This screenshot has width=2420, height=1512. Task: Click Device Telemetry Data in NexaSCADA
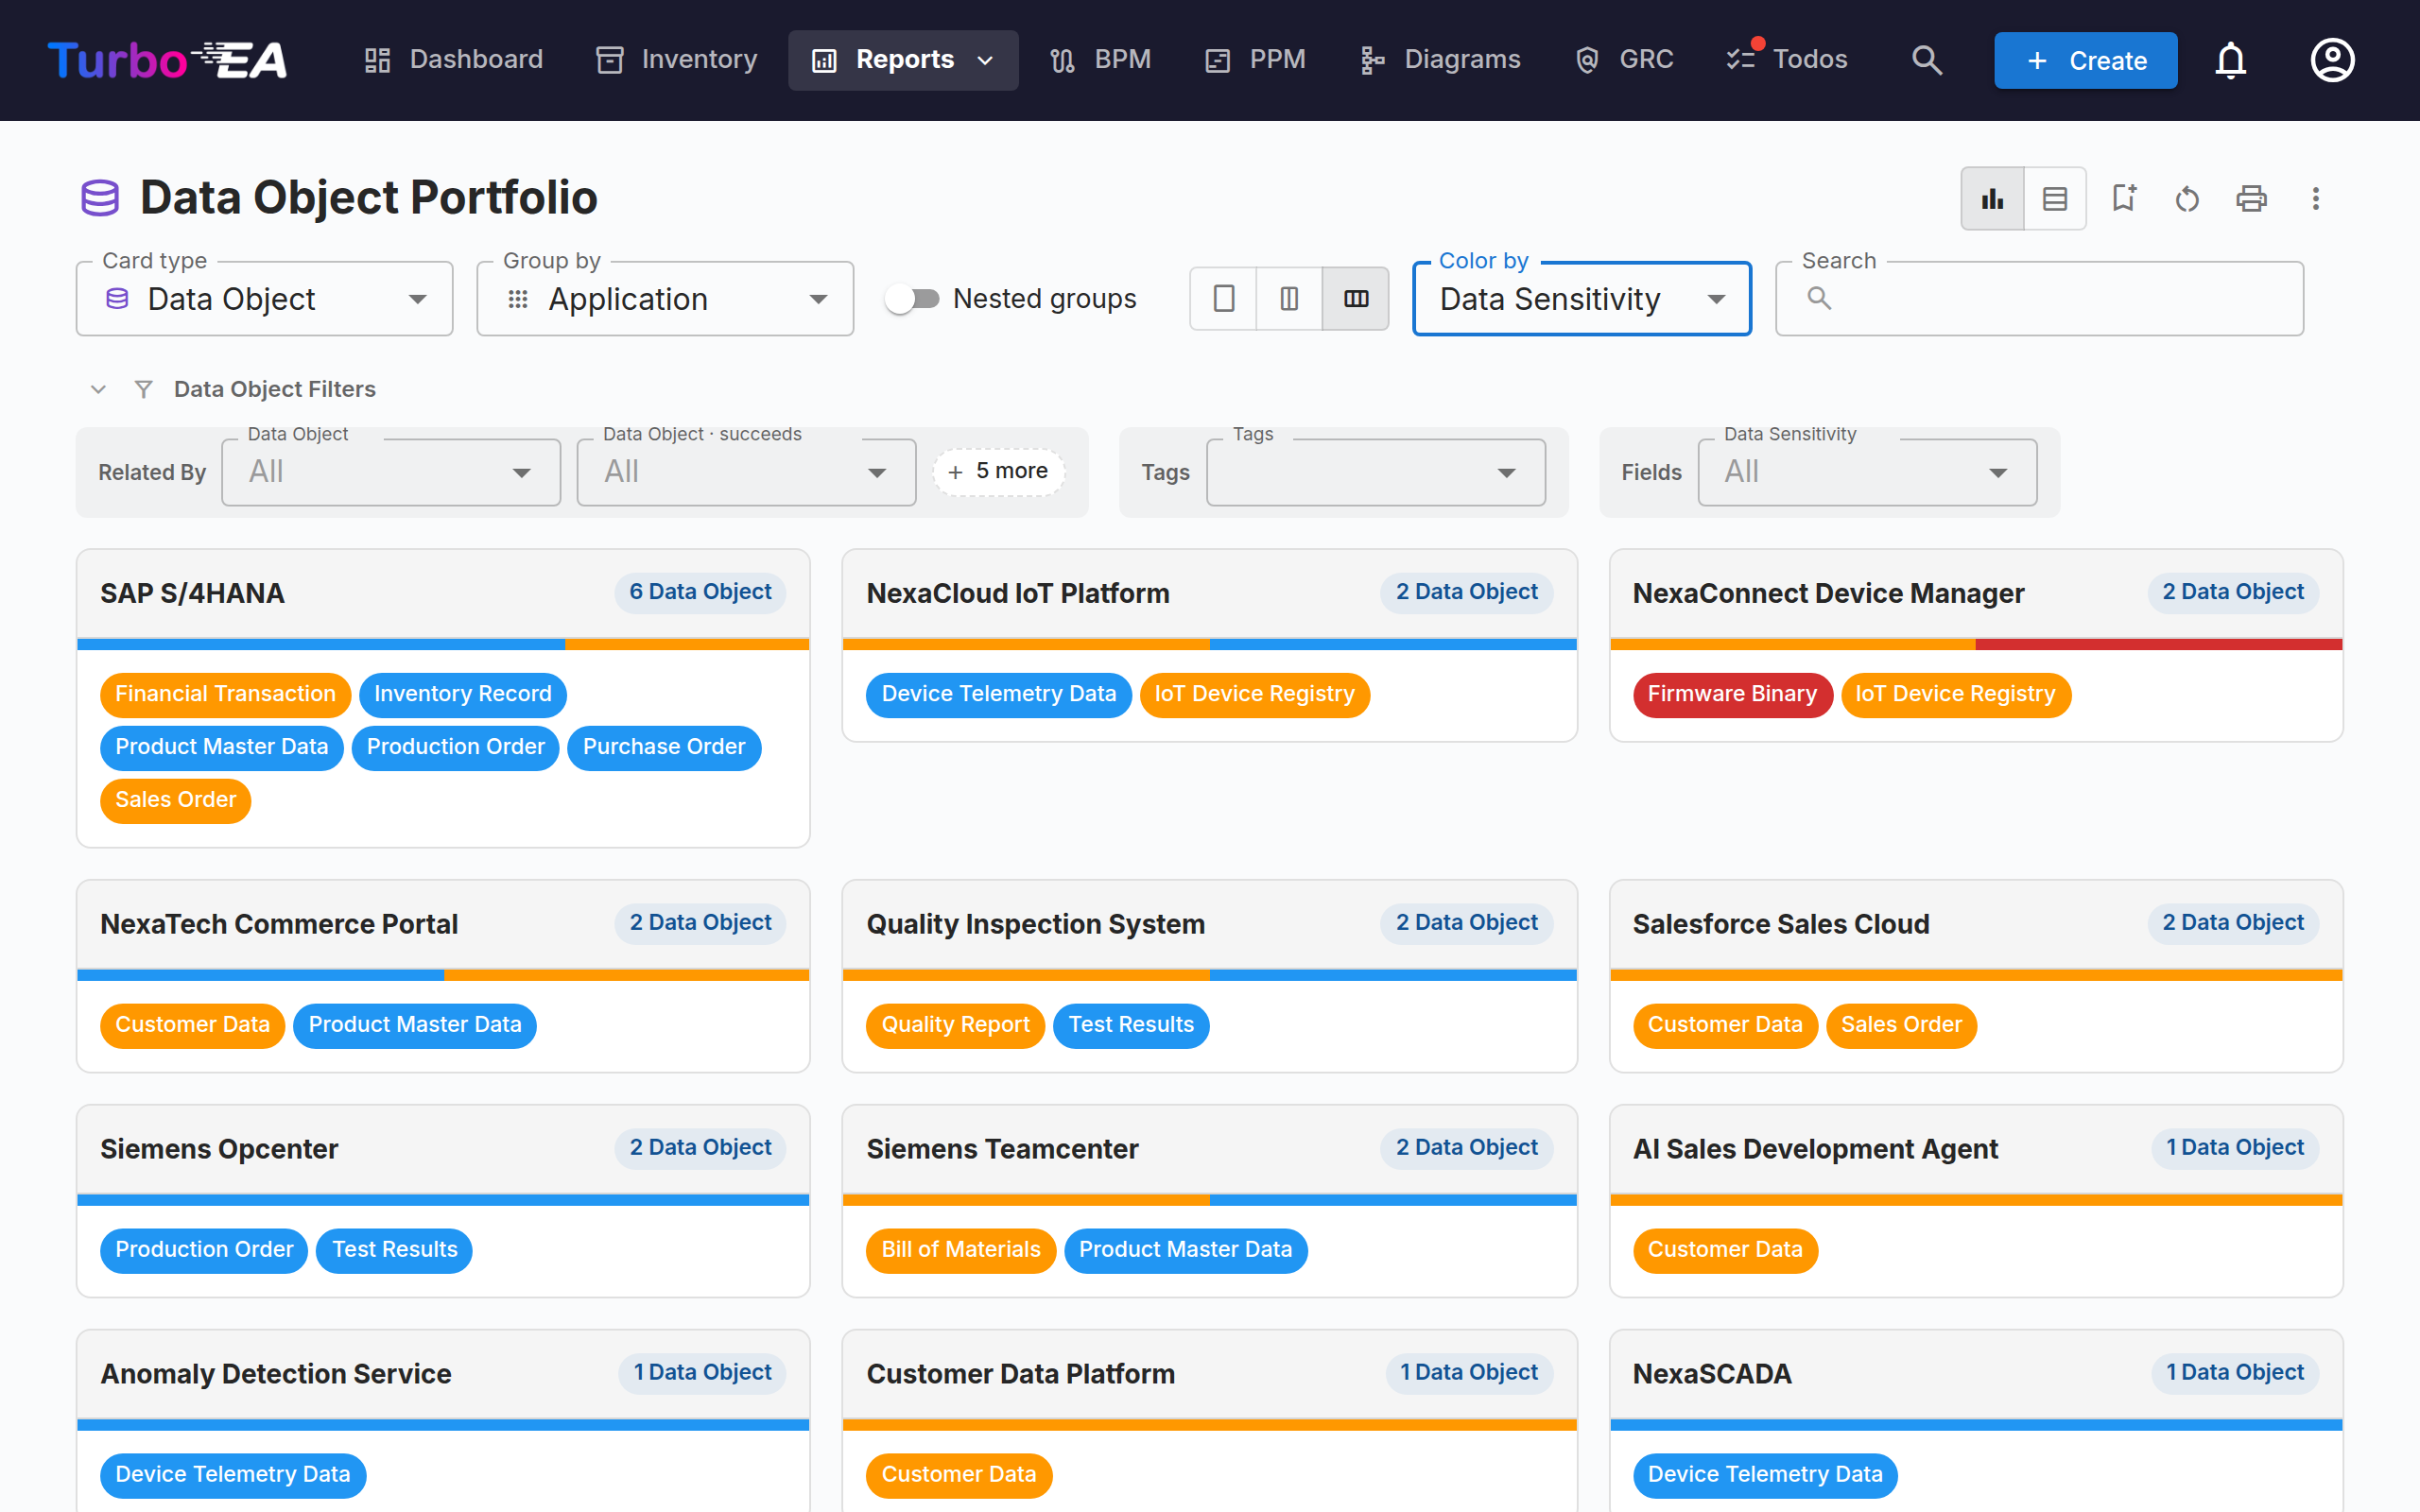point(1765,1475)
